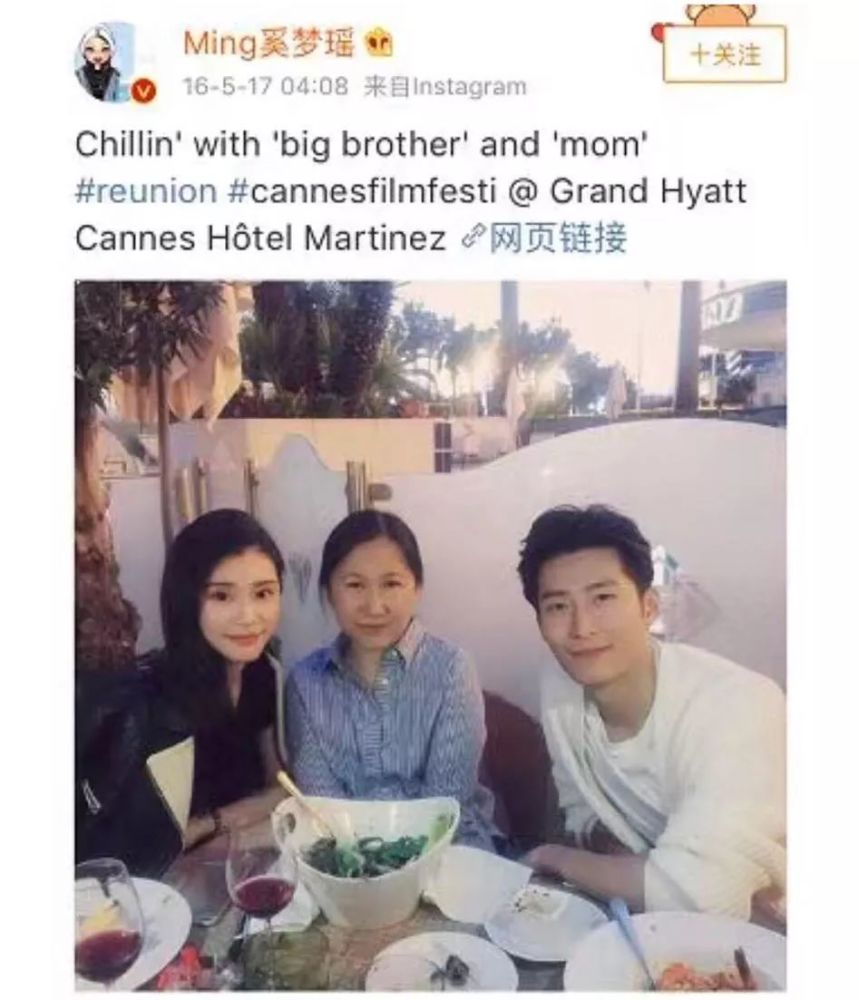Open the 网页链接 web page link
The image size is (859, 1000).
click(x=558, y=237)
